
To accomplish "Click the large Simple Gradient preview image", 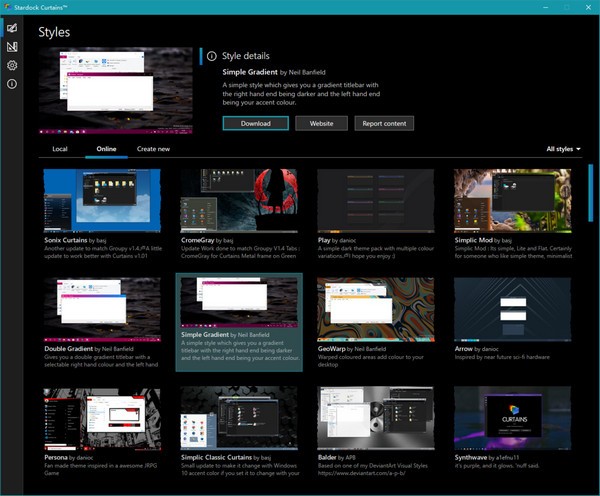I will 118,90.
